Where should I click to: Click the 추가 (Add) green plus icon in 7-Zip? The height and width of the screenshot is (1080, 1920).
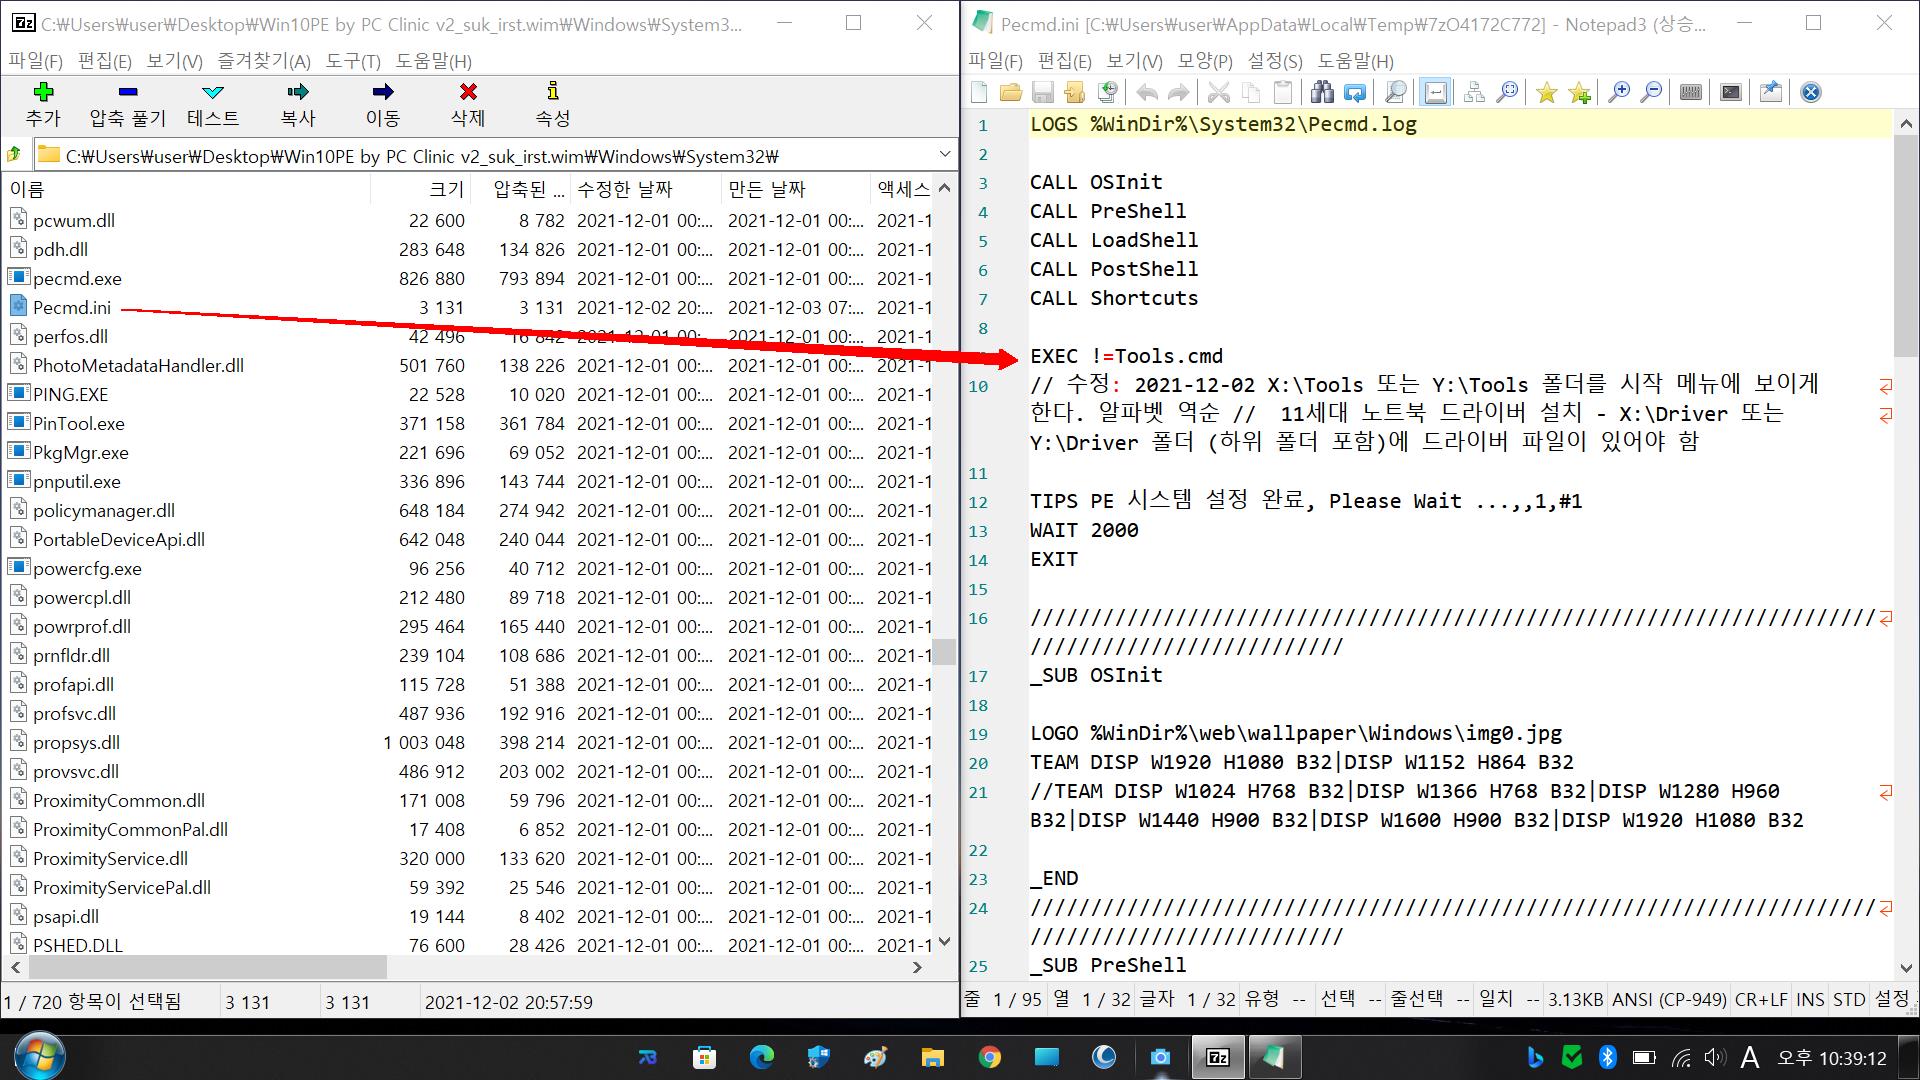click(x=43, y=92)
